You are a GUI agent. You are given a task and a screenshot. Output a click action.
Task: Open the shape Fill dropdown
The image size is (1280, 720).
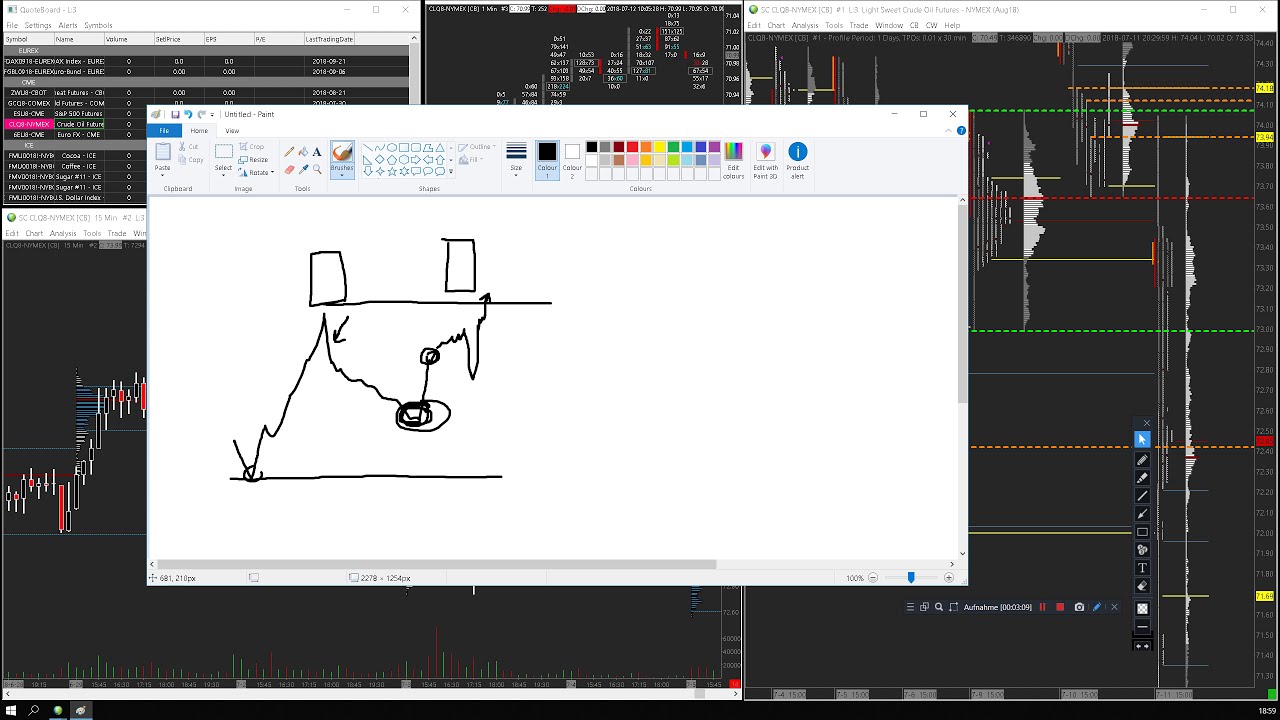click(472, 160)
